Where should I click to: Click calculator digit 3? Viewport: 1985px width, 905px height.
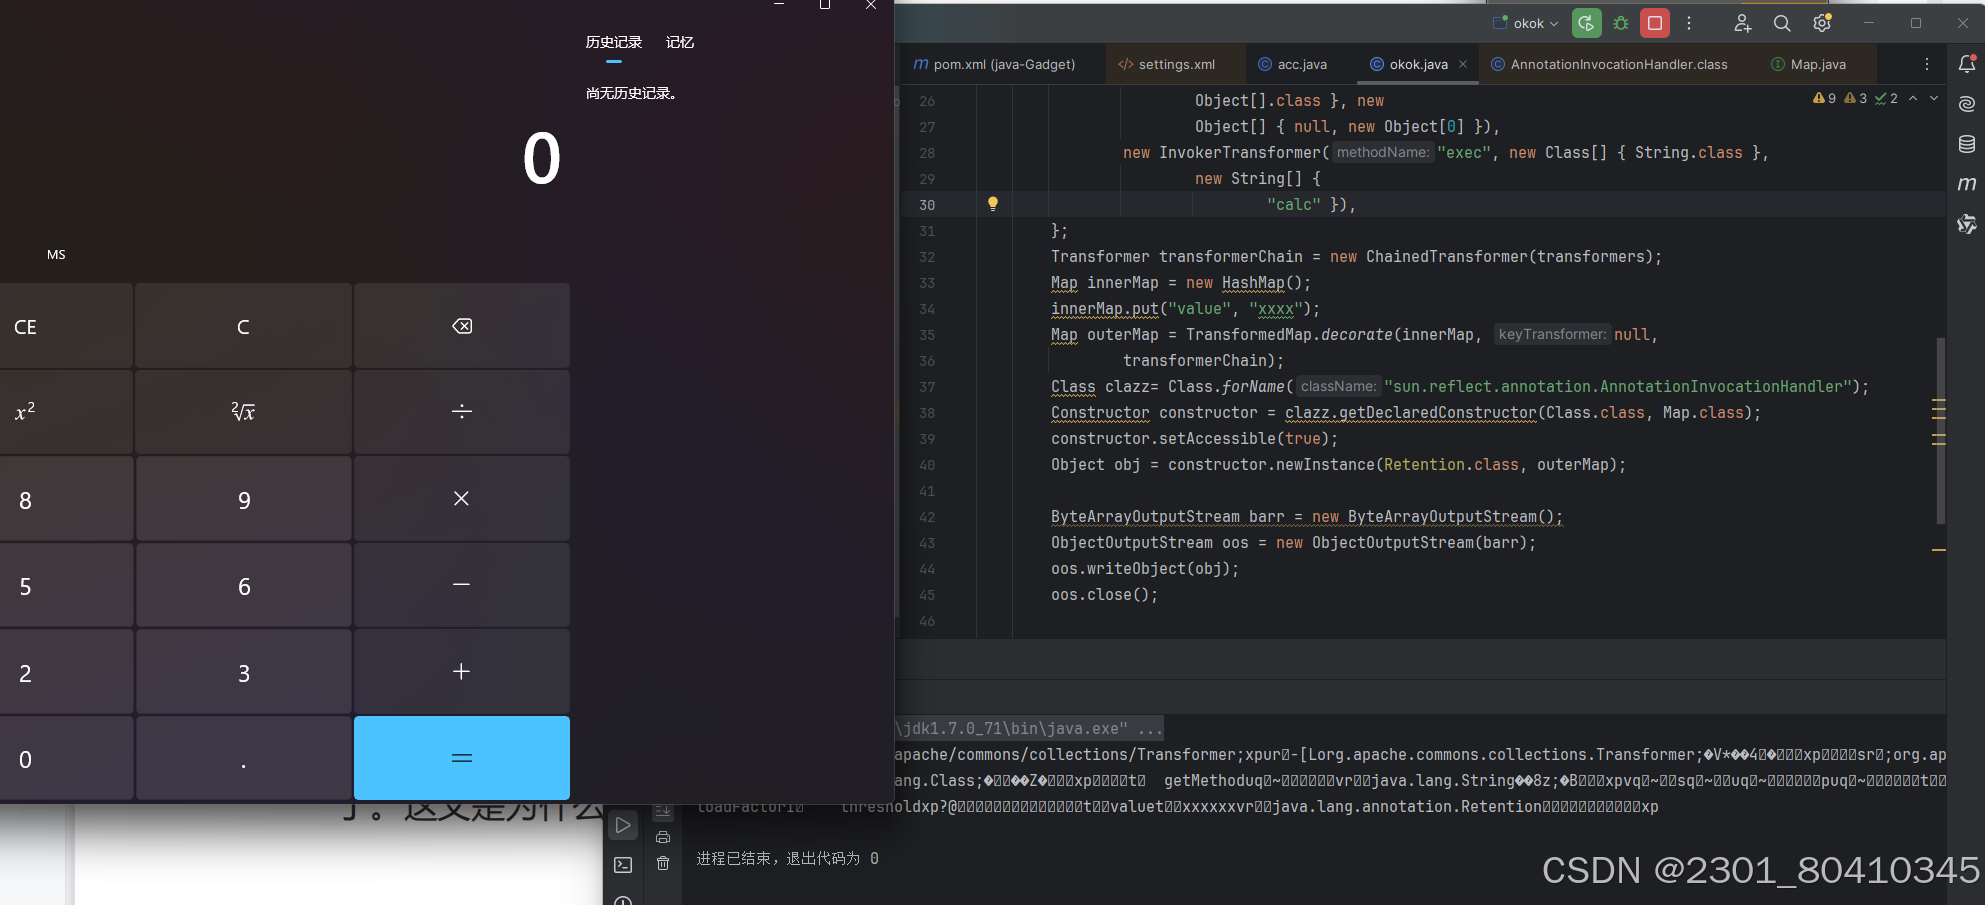(244, 671)
